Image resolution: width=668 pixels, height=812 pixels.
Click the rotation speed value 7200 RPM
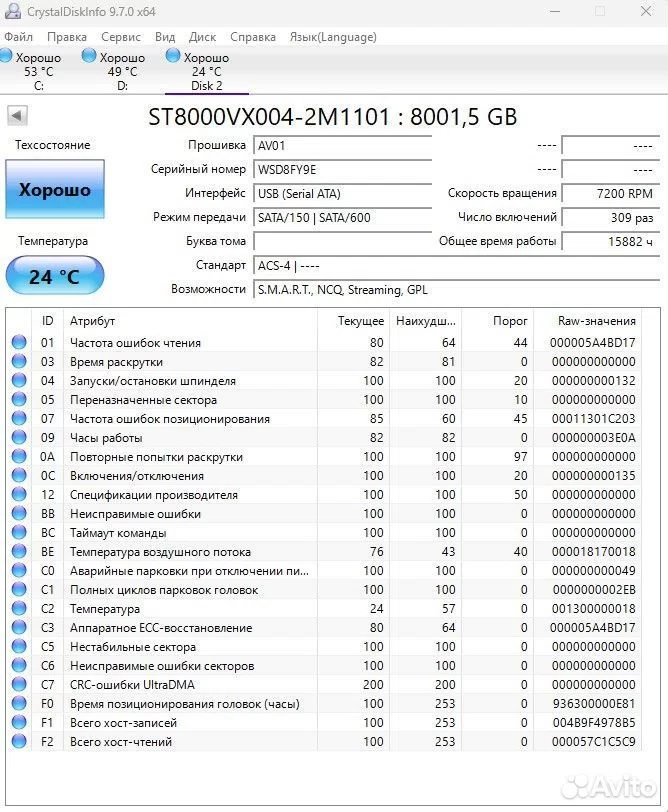coord(611,194)
